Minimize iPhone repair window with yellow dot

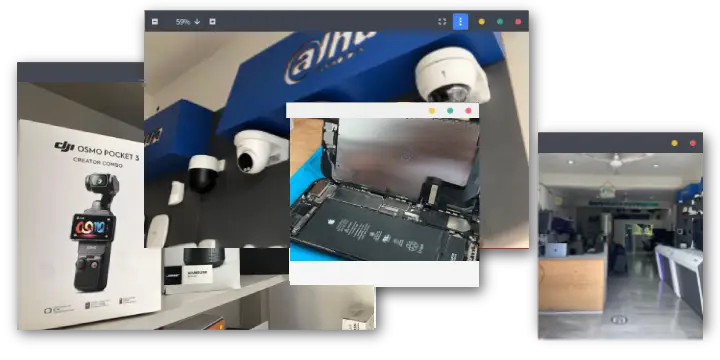[x=432, y=111]
